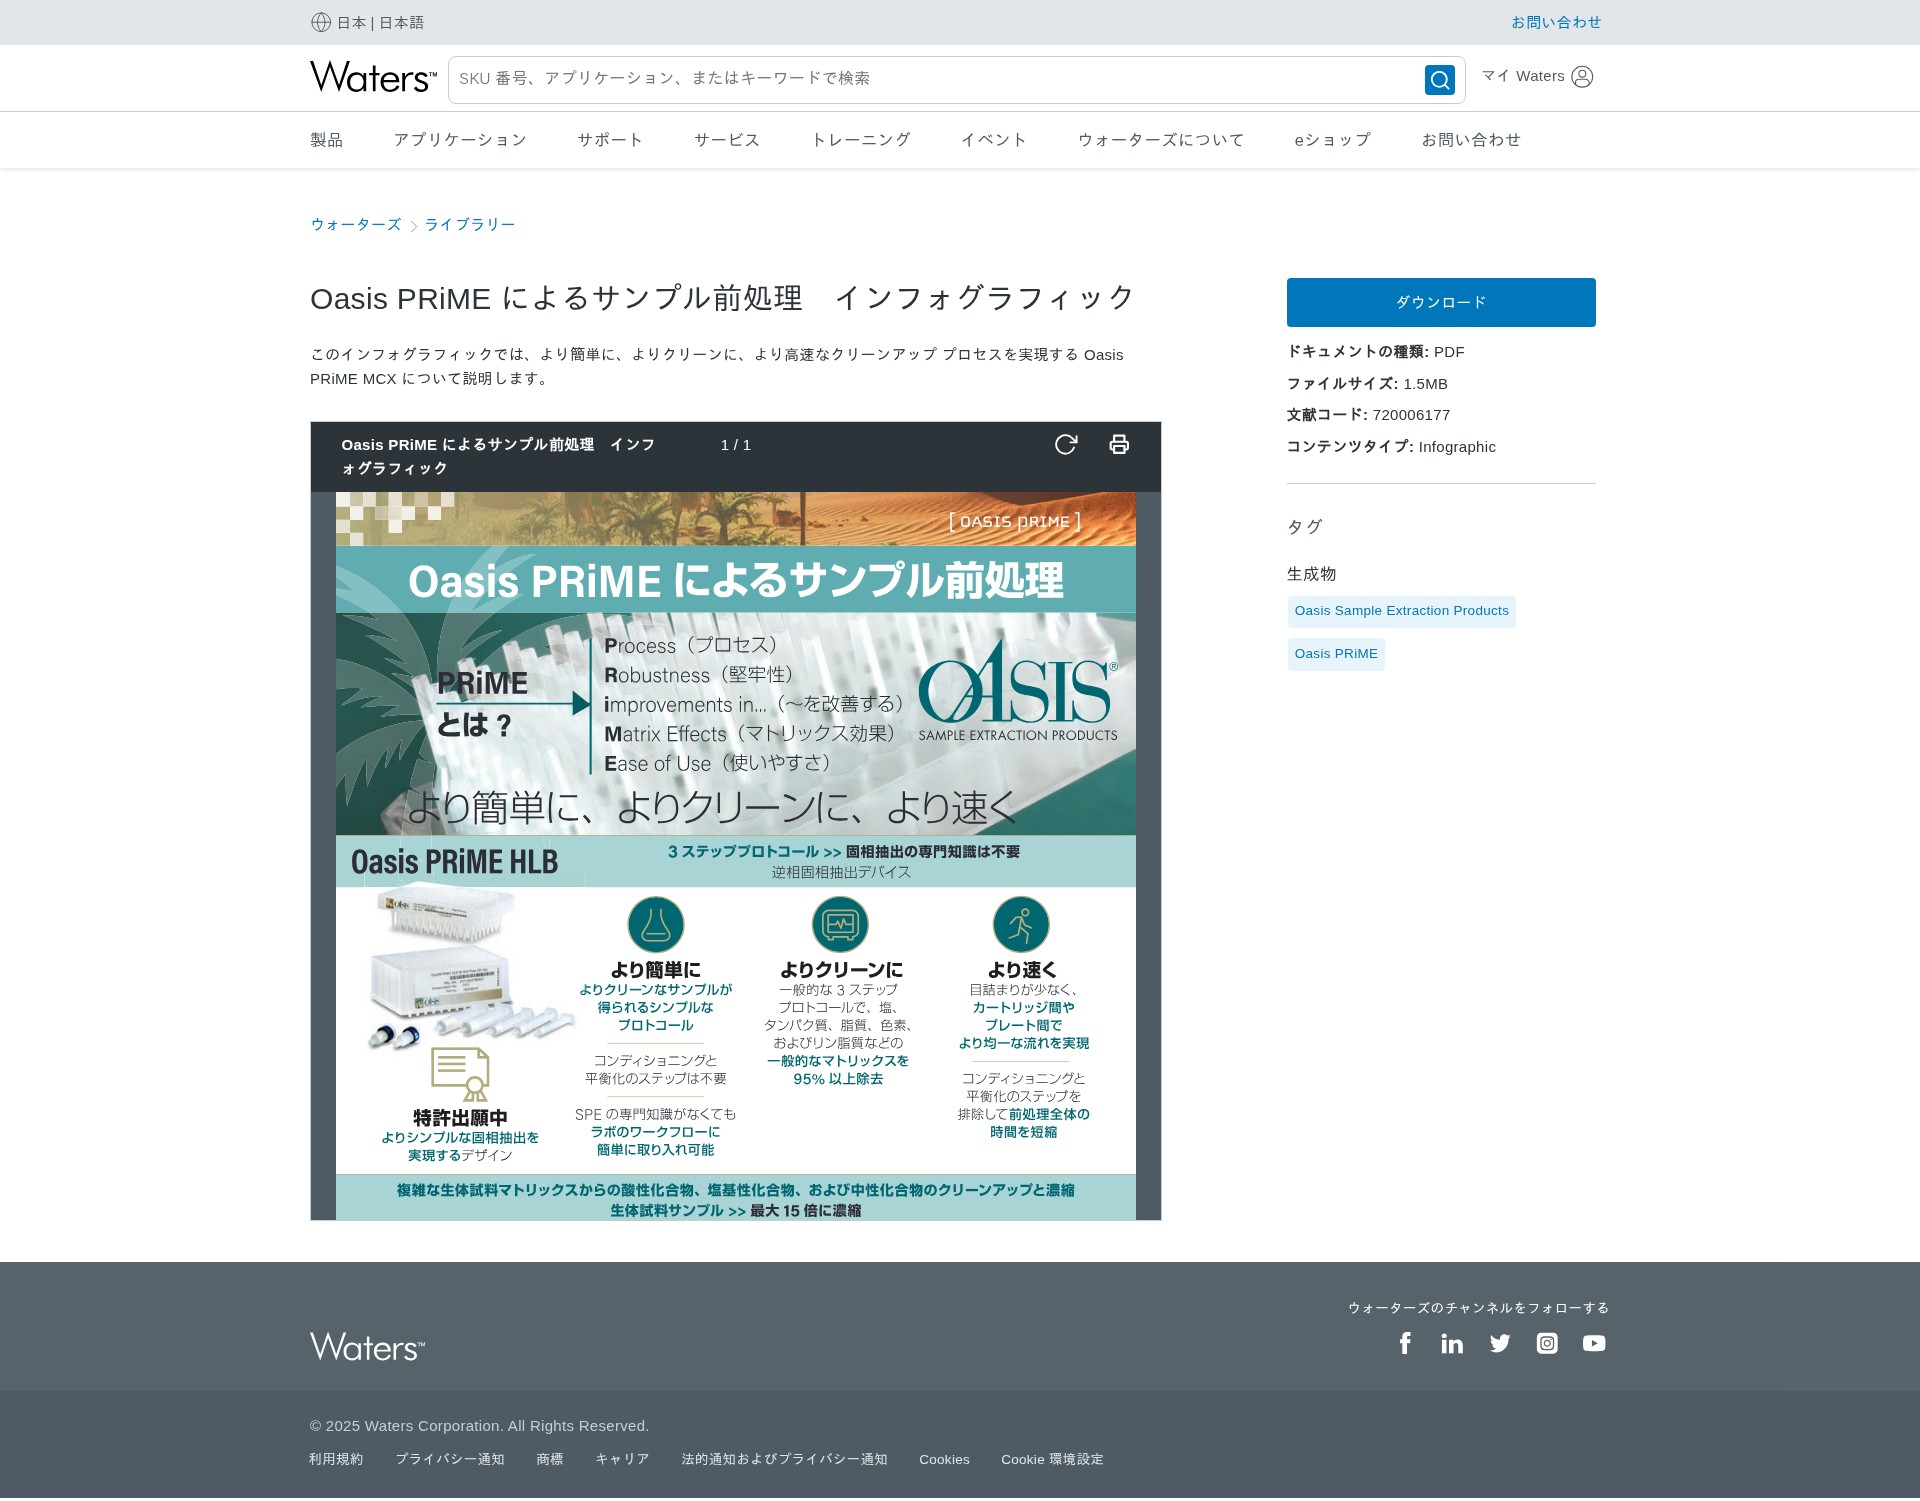Click the flask icon above より簡単に
The image size is (1920, 1501).
656,924
